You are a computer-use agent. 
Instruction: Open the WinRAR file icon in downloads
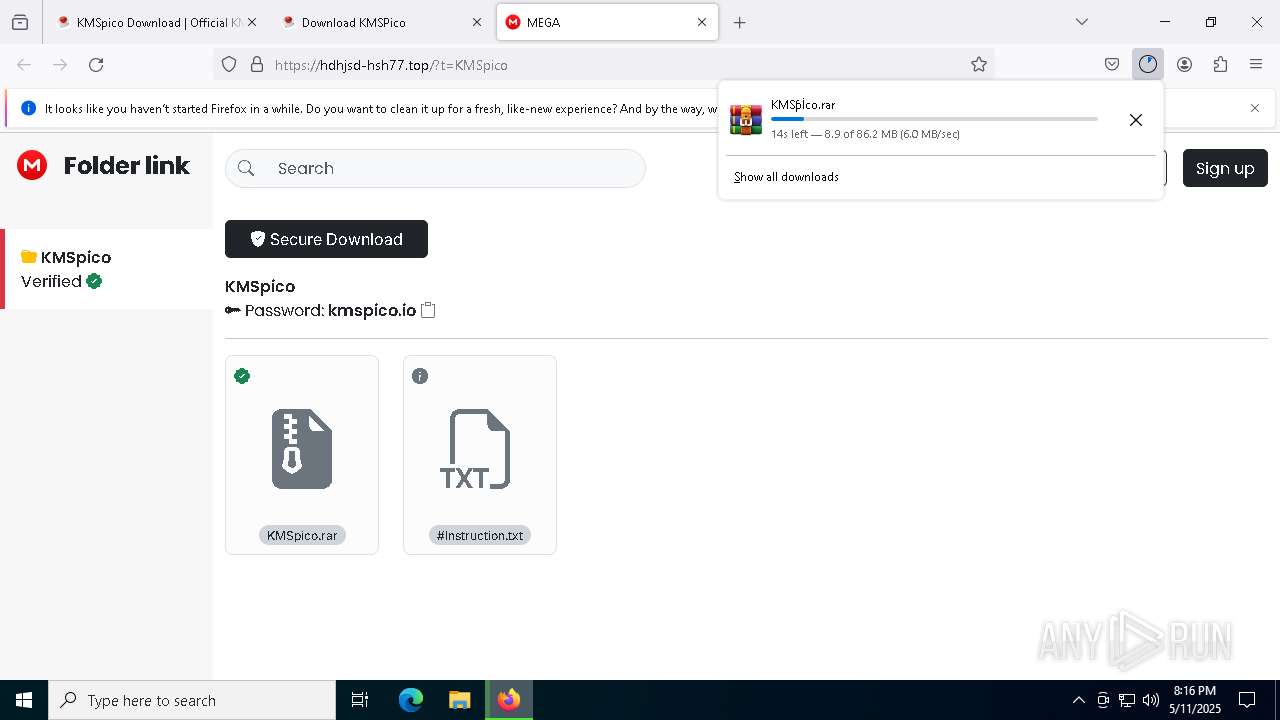746,119
